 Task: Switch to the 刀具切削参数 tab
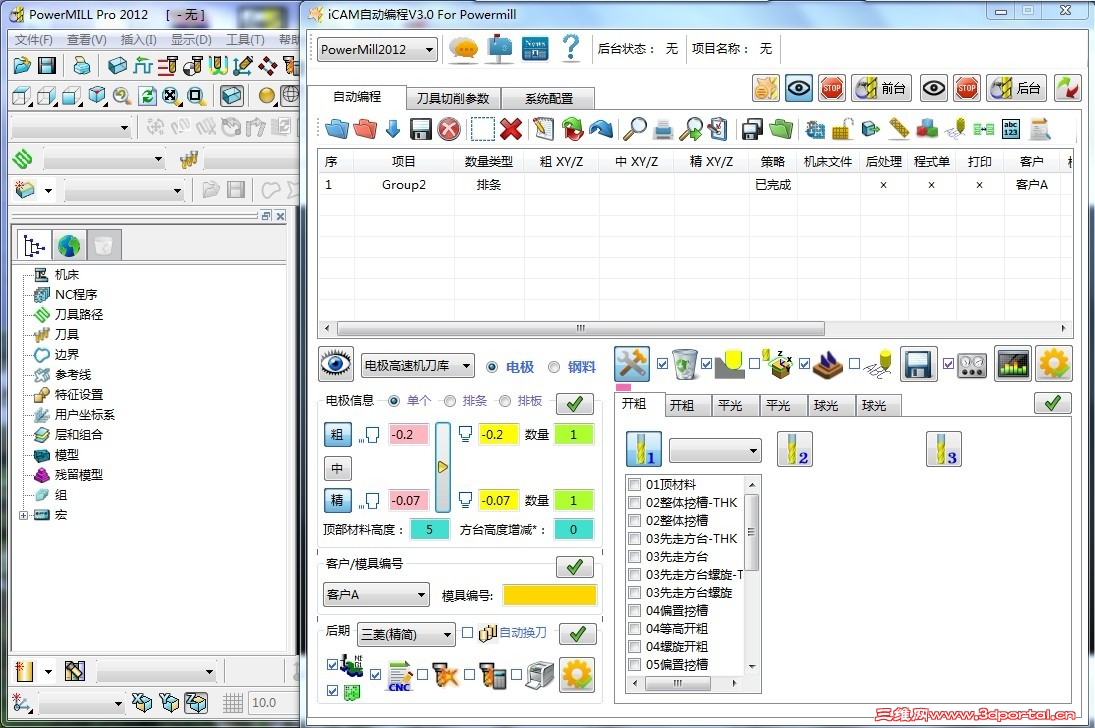pos(453,99)
